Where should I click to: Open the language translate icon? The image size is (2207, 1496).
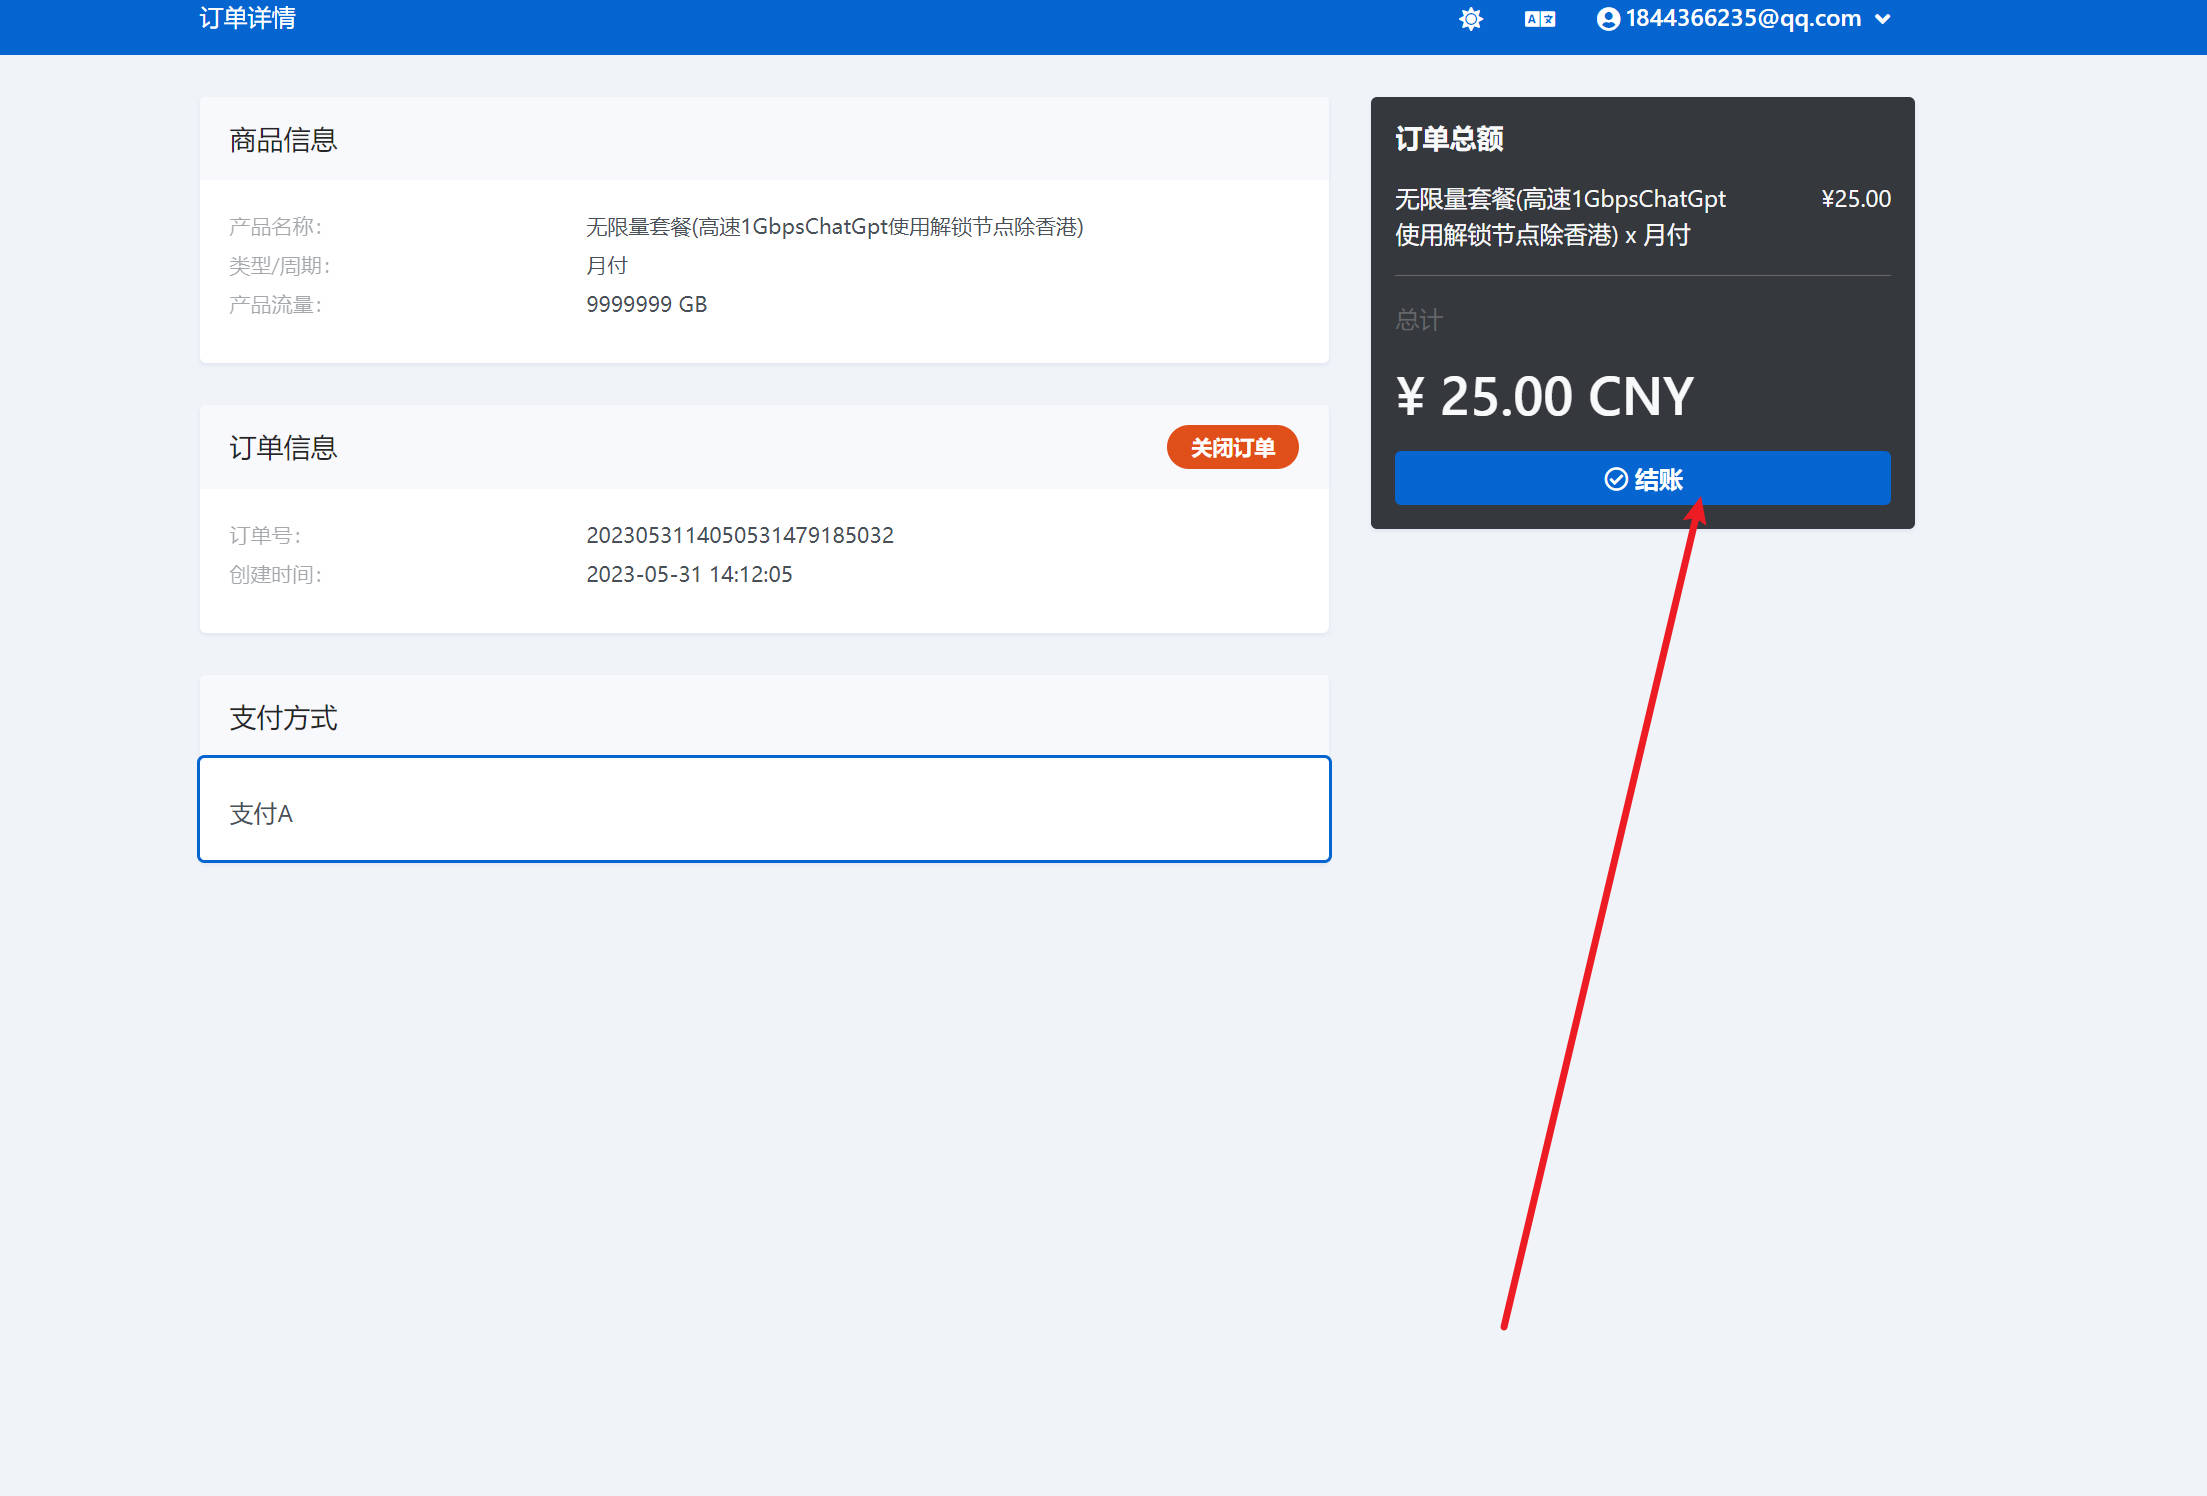pyautogui.click(x=1540, y=19)
